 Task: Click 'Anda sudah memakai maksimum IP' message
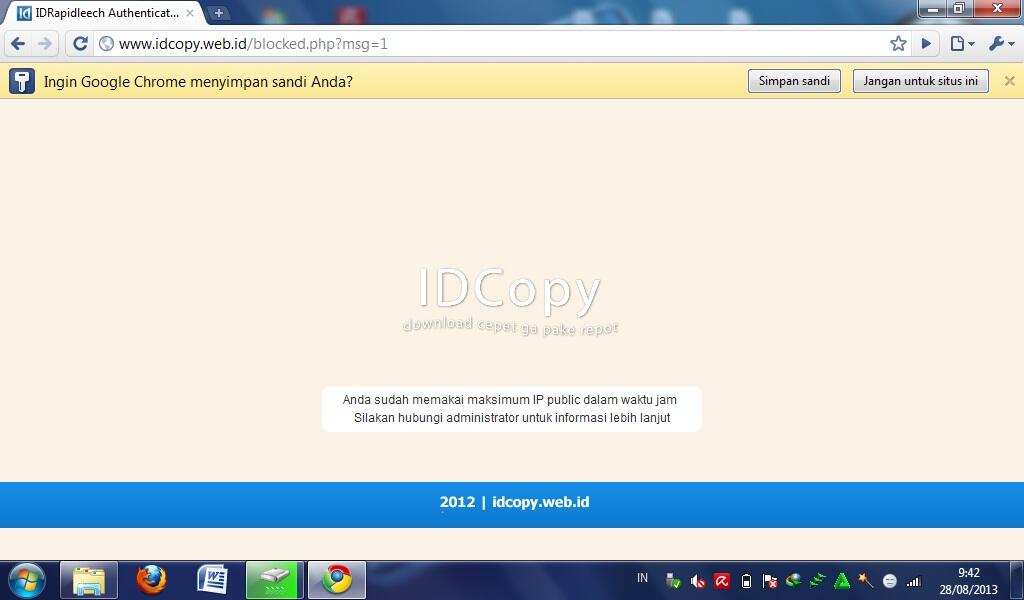point(509,400)
